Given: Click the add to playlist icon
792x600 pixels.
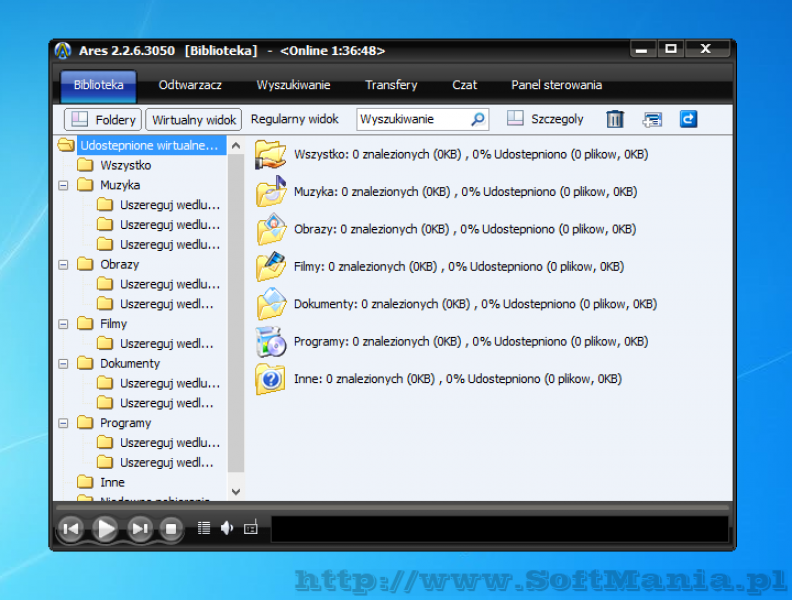Looking at the screenshot, I should pos(652,120).
